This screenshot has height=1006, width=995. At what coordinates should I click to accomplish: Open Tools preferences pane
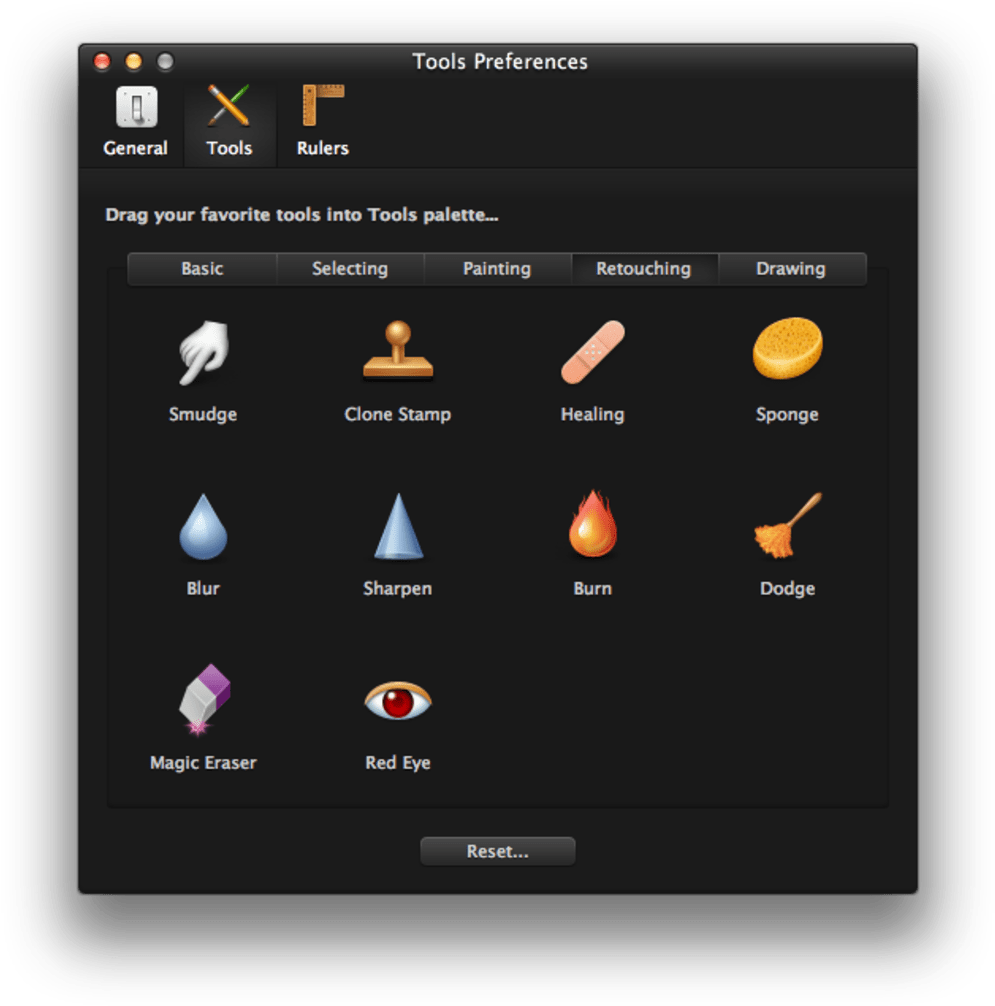click(229, 122)
